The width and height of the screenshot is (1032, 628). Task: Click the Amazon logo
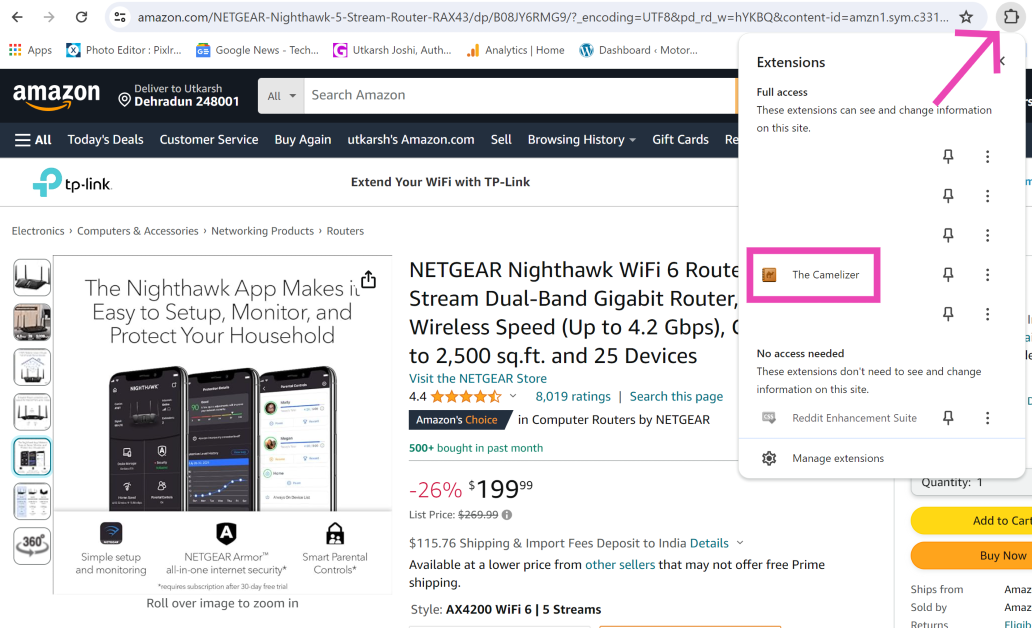click(x=56, y=96)
